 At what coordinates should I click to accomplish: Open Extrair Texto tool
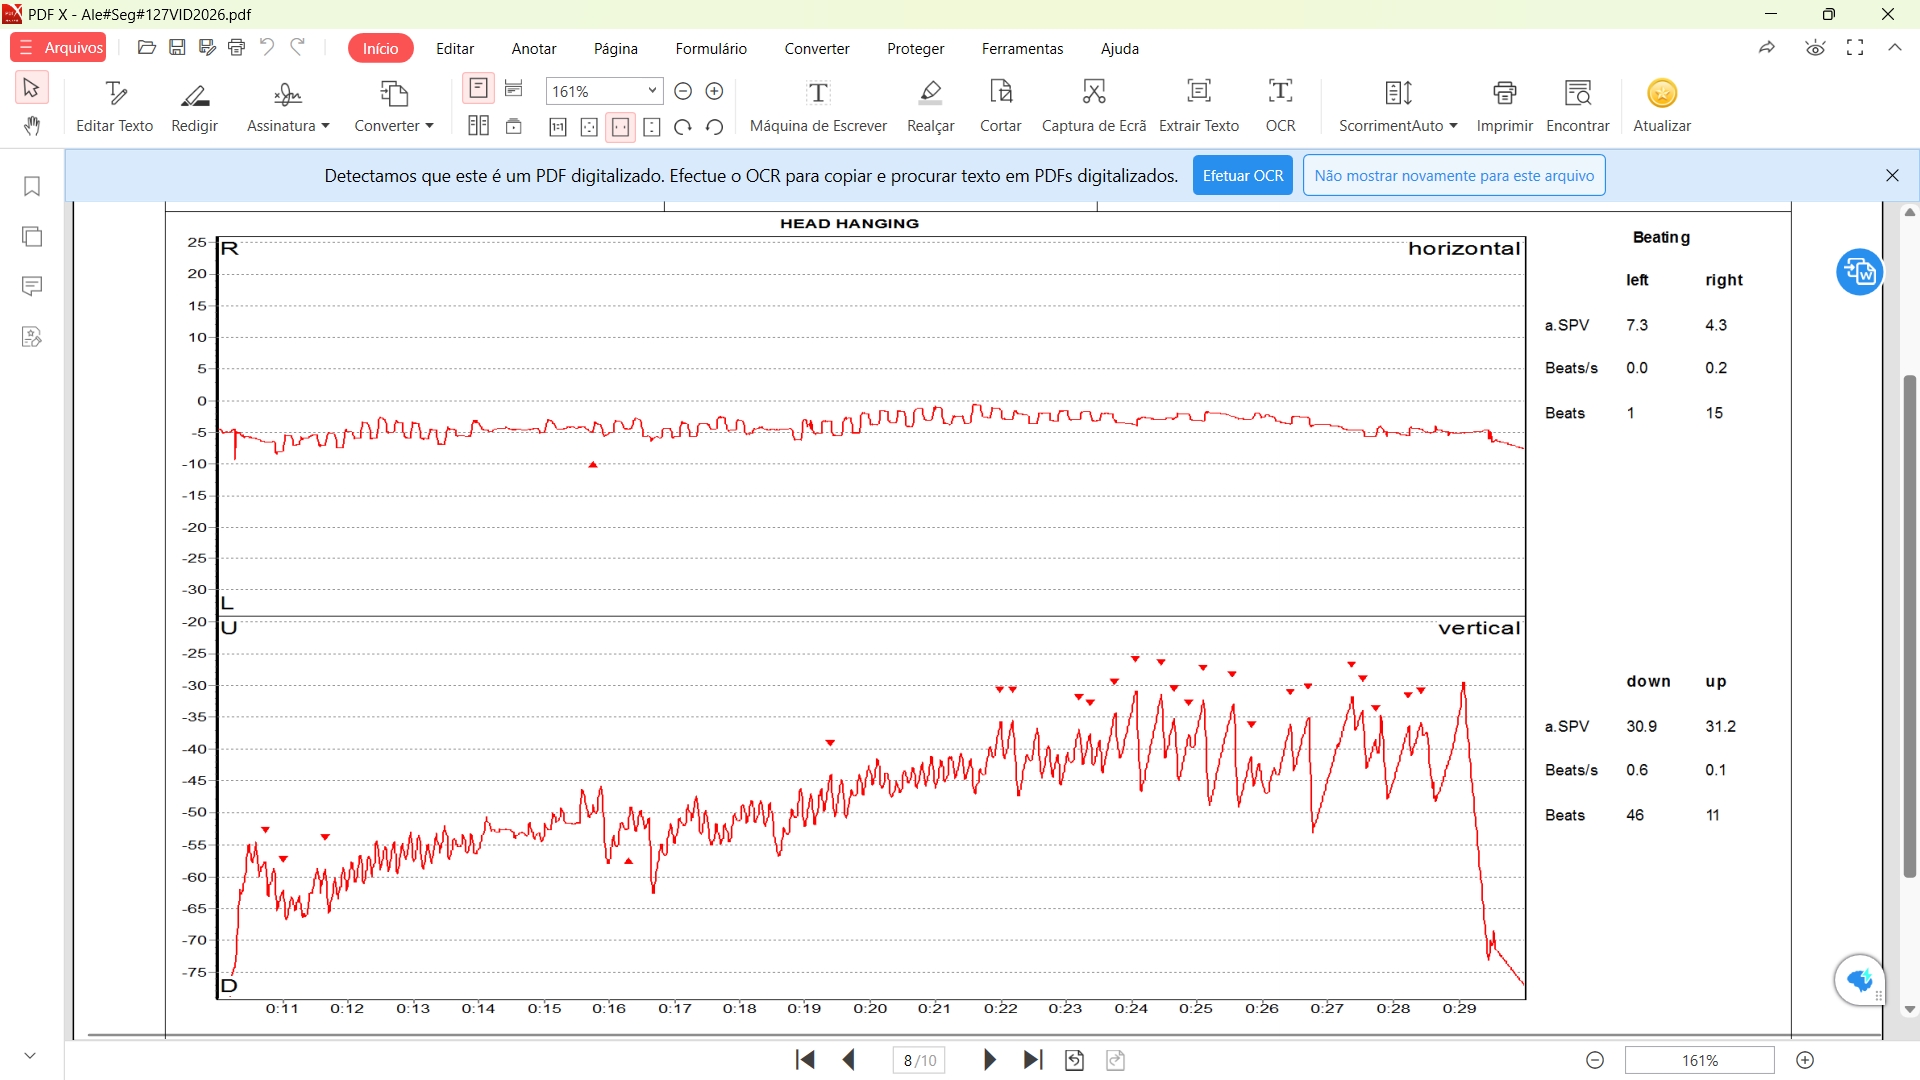(1199, 105)
